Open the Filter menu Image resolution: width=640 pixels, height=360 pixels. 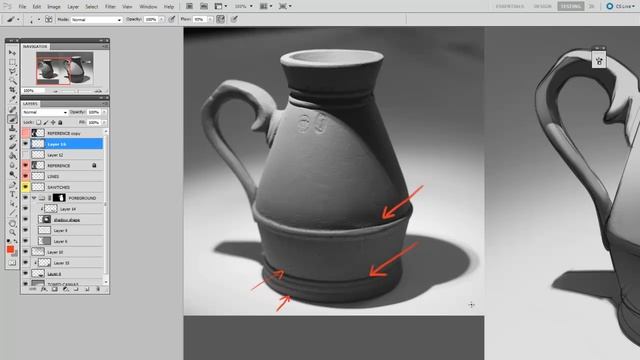click(x=110, y=7)
